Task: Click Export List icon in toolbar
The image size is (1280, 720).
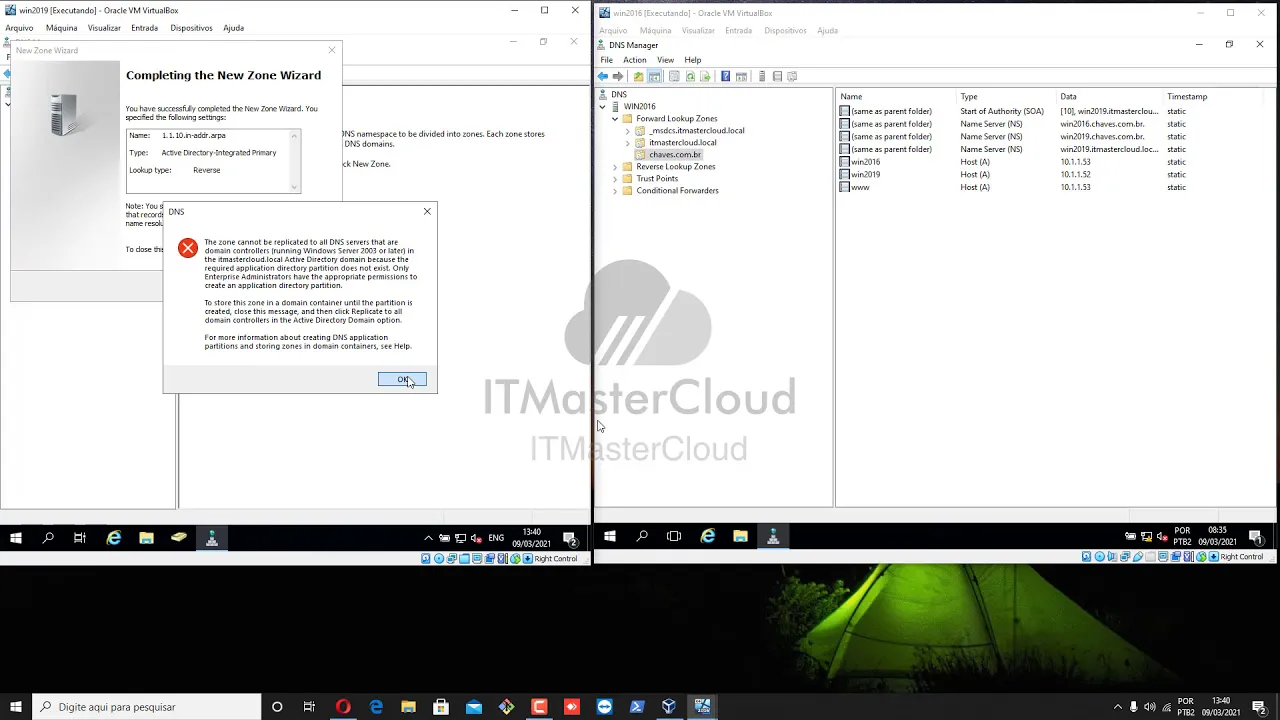Action: pyautogui.click(x=705, y=77)
